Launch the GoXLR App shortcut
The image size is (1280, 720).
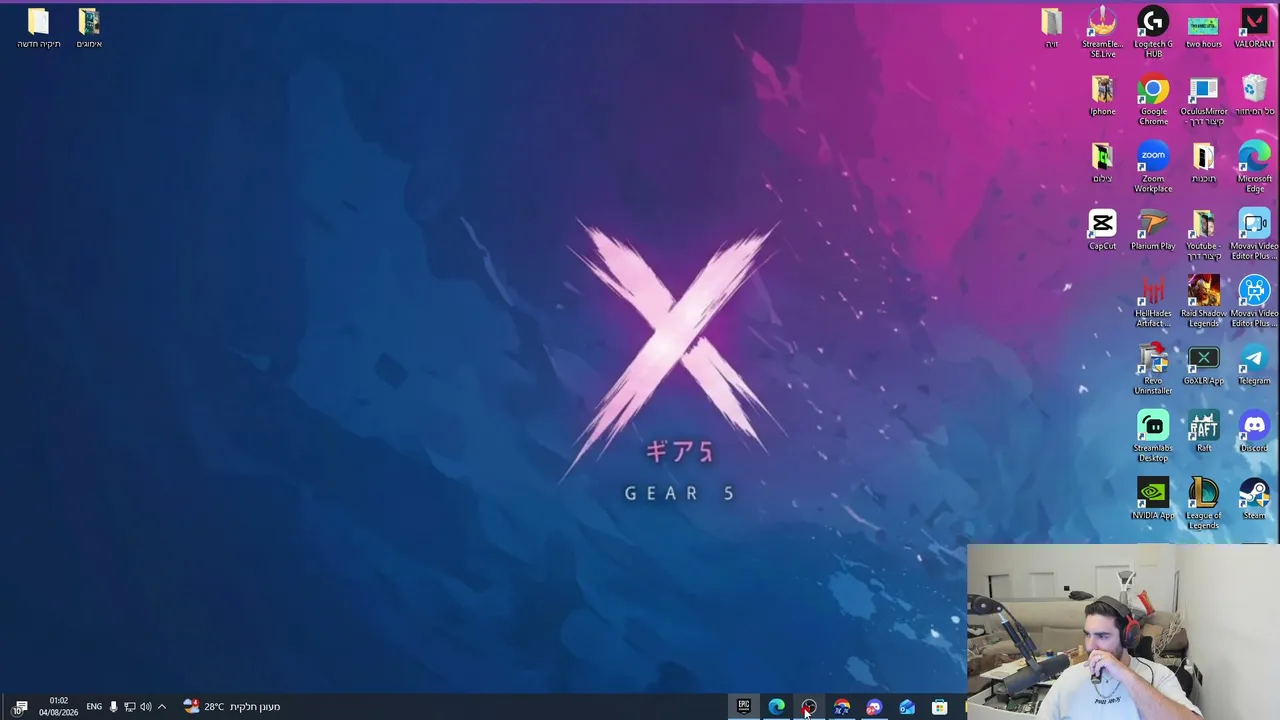(x=1203, y=365)
